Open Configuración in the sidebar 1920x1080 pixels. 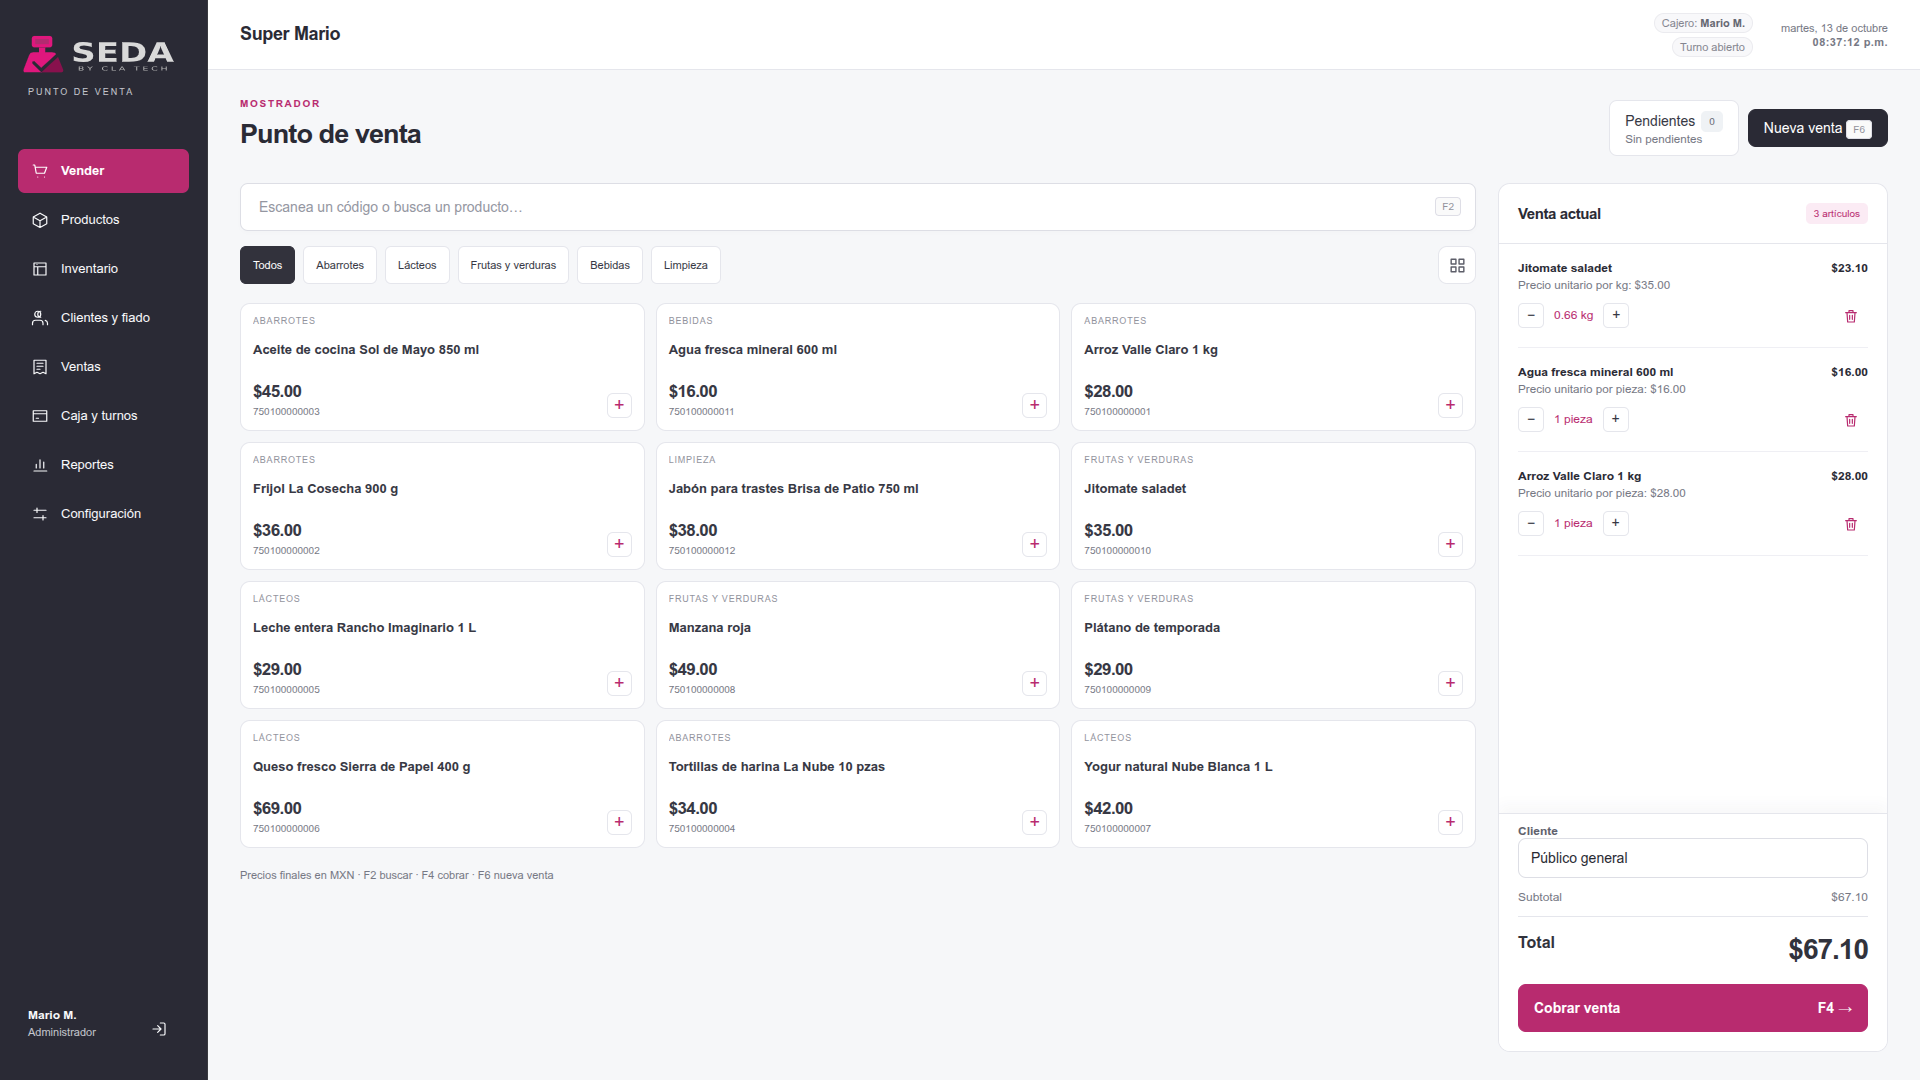coord(103,514)
